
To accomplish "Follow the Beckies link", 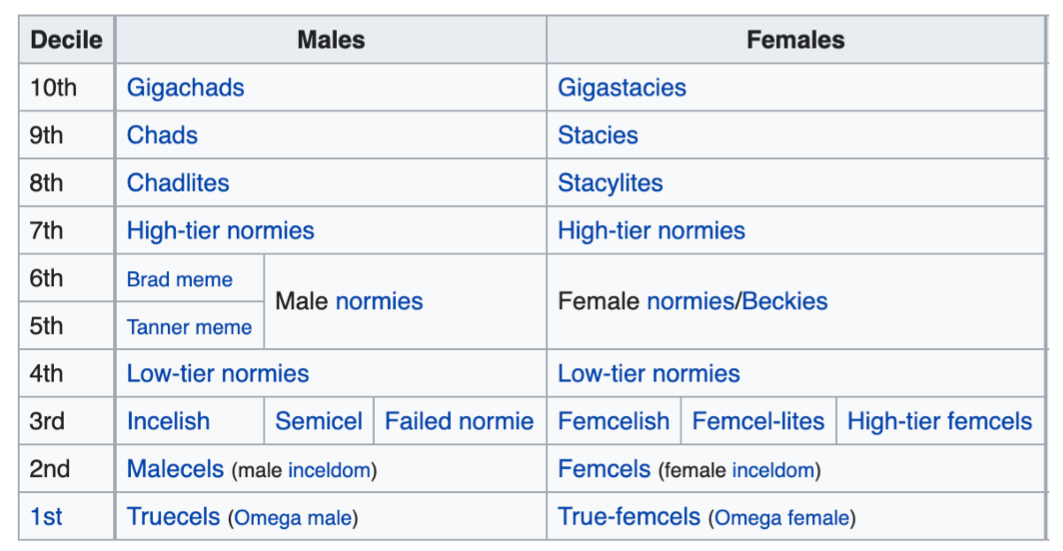I will [785, 301].
